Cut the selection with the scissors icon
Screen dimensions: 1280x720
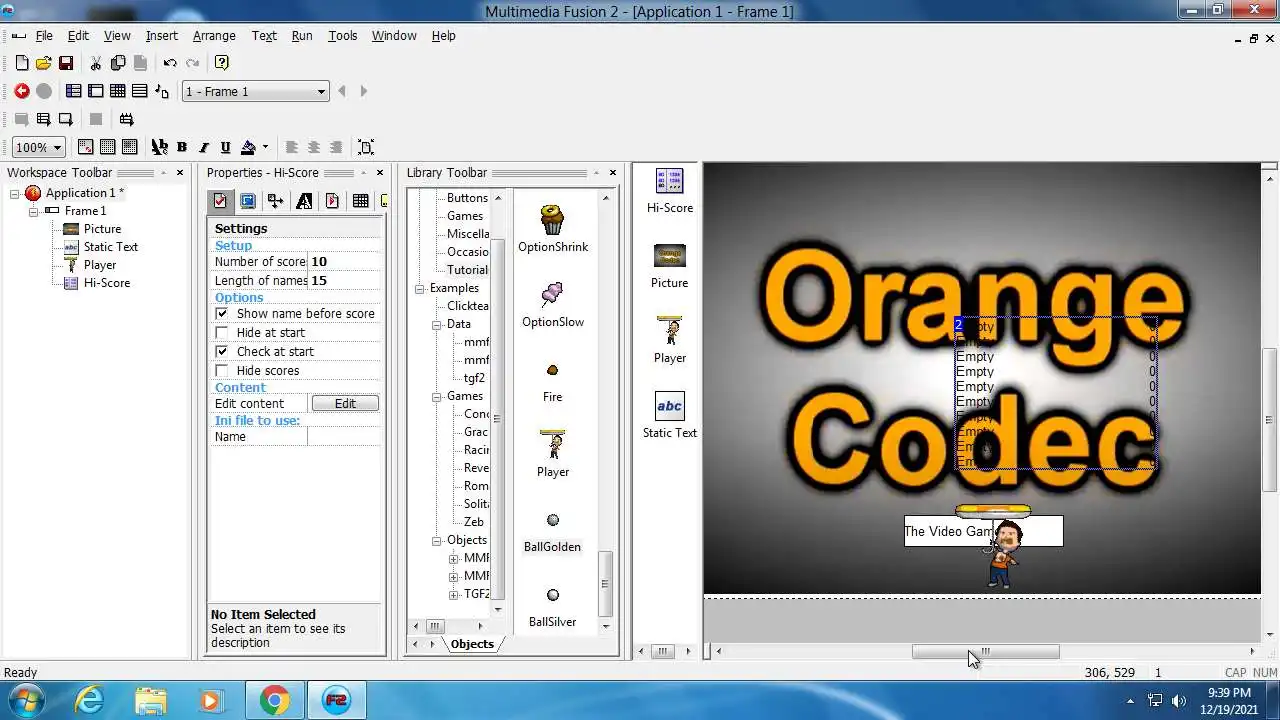(x=96, y=63)
